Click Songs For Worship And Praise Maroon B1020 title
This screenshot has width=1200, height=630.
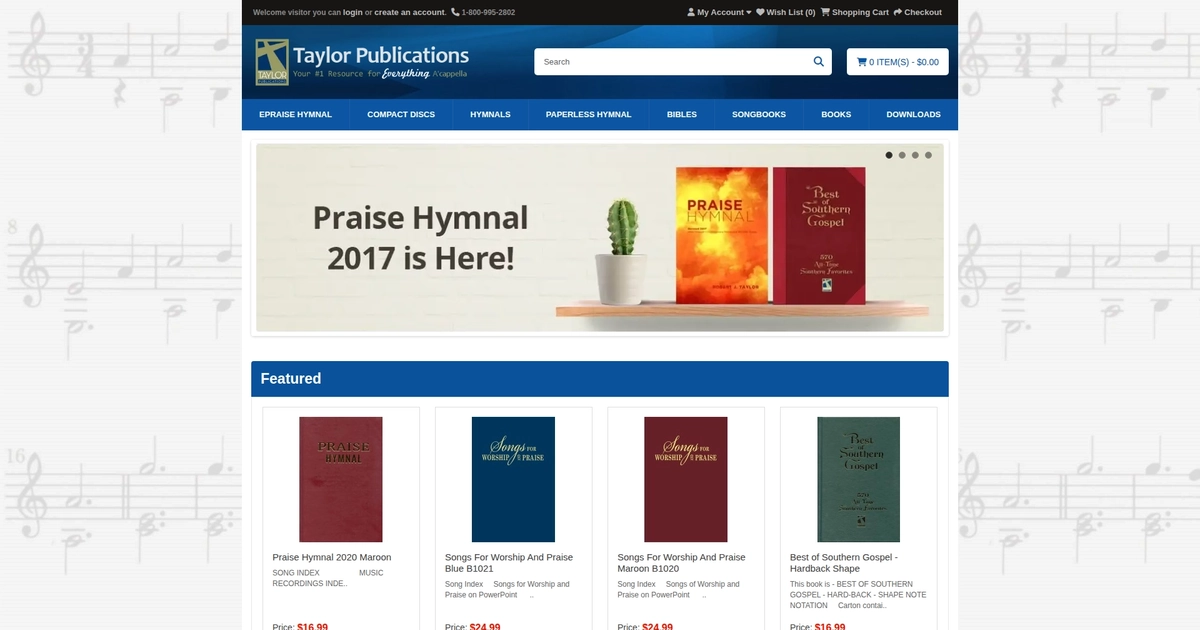pos(681,563)
